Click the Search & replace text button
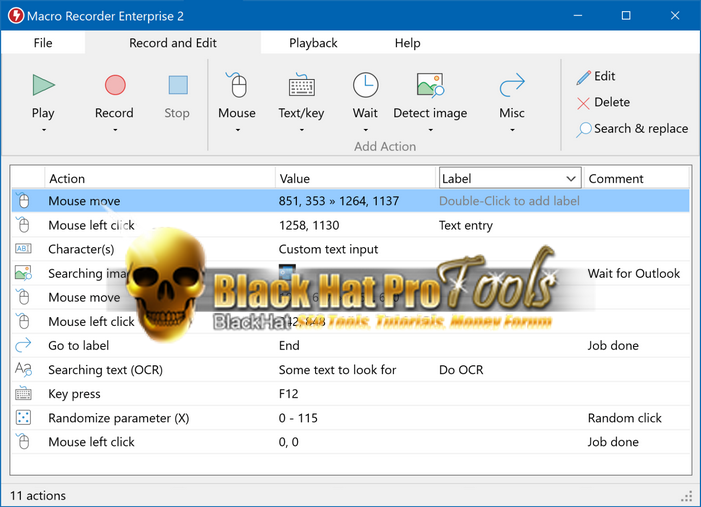This screenshot has width=701, height=507. coord(641,128)
